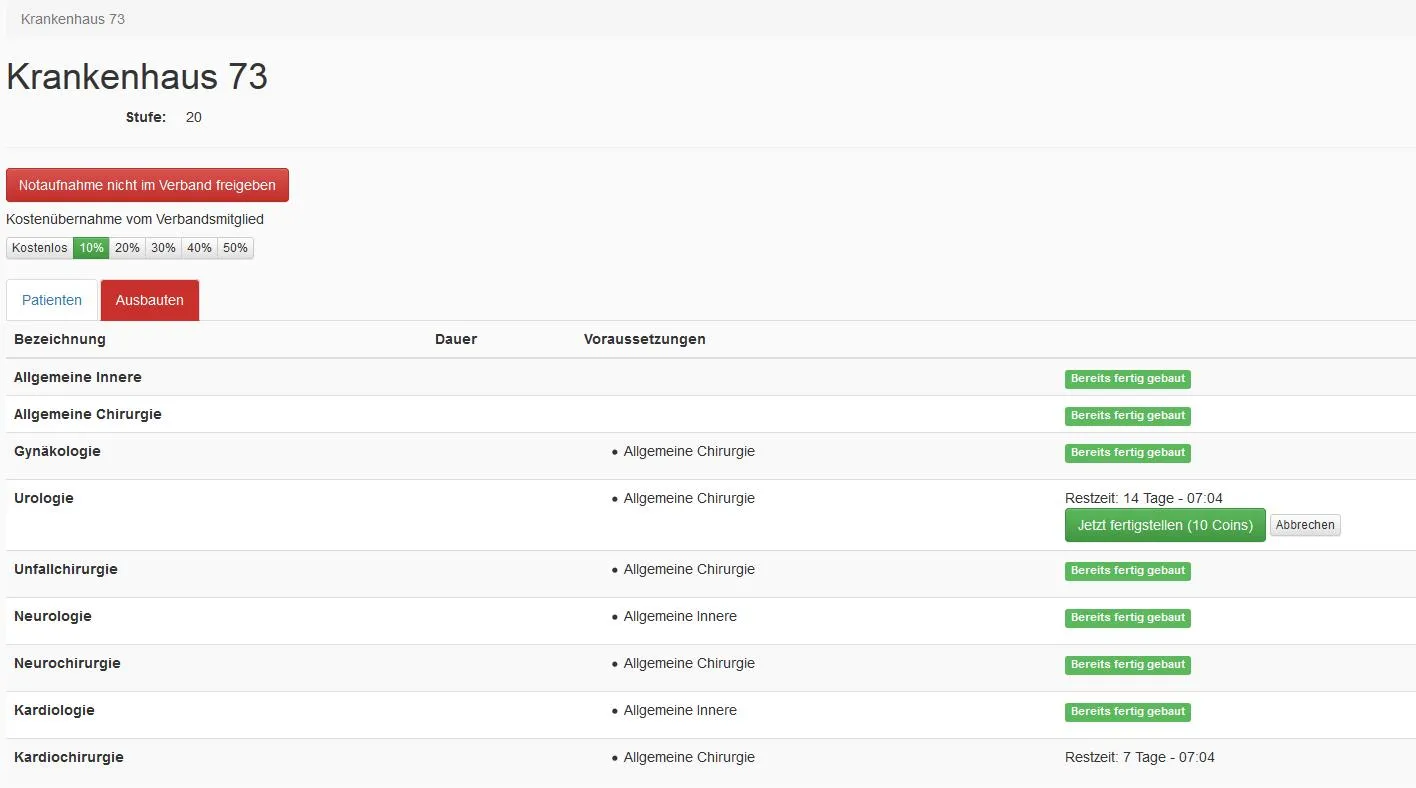The width and height of the screenshot is (1416, 788).
Task: Select the active 10% cost-sharing option
Action: [91, 248]
